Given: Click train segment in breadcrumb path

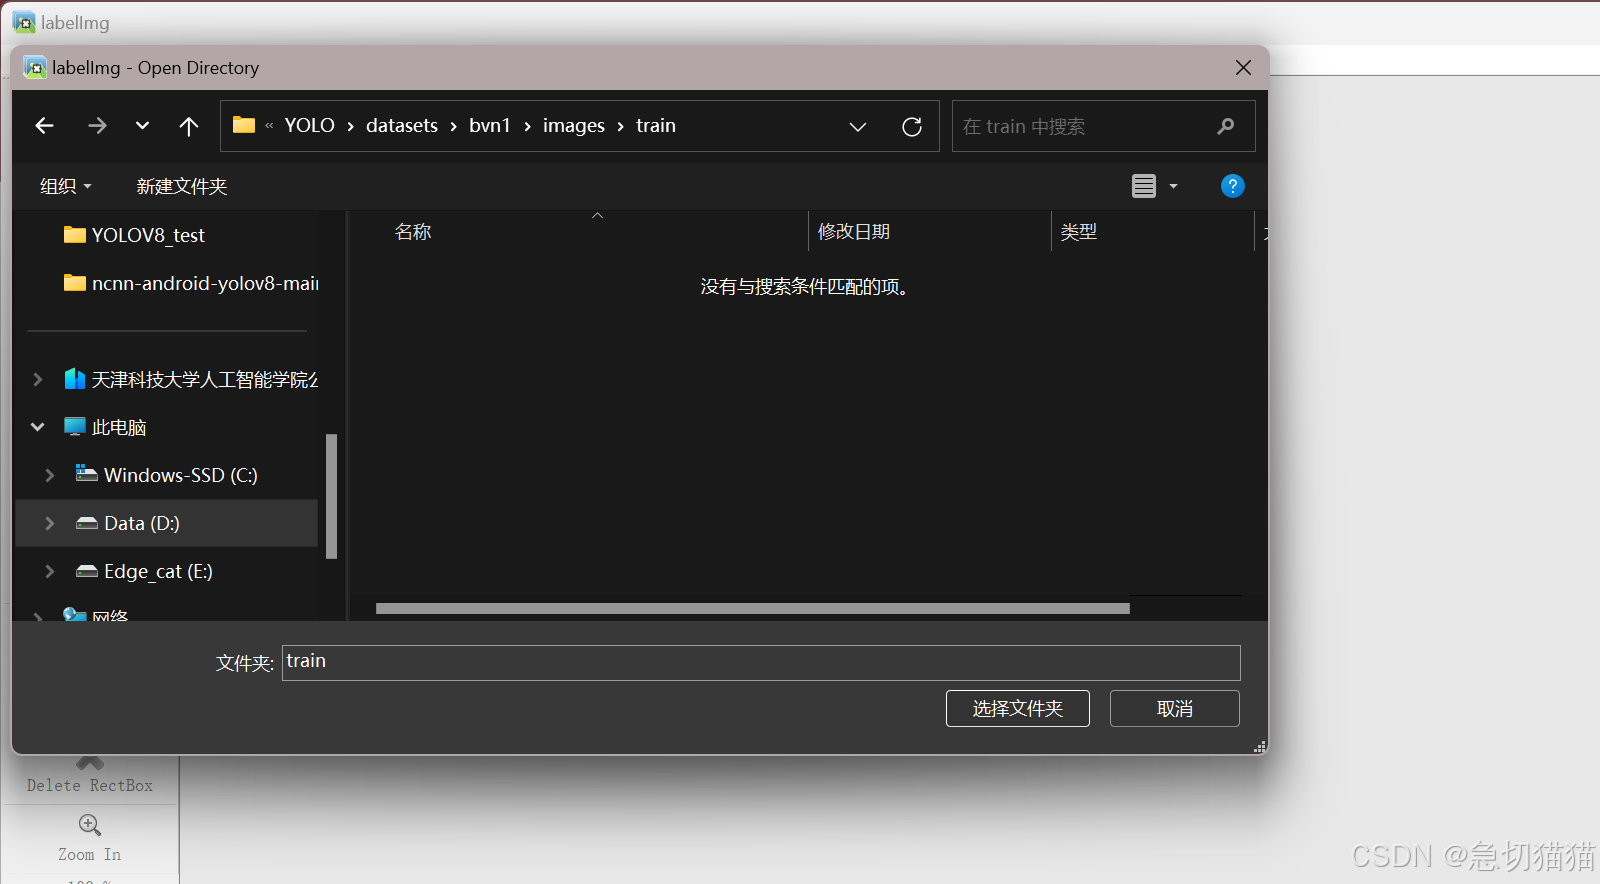Looking at the screenshot, I should pyautogui.click(x=656, y=126).
